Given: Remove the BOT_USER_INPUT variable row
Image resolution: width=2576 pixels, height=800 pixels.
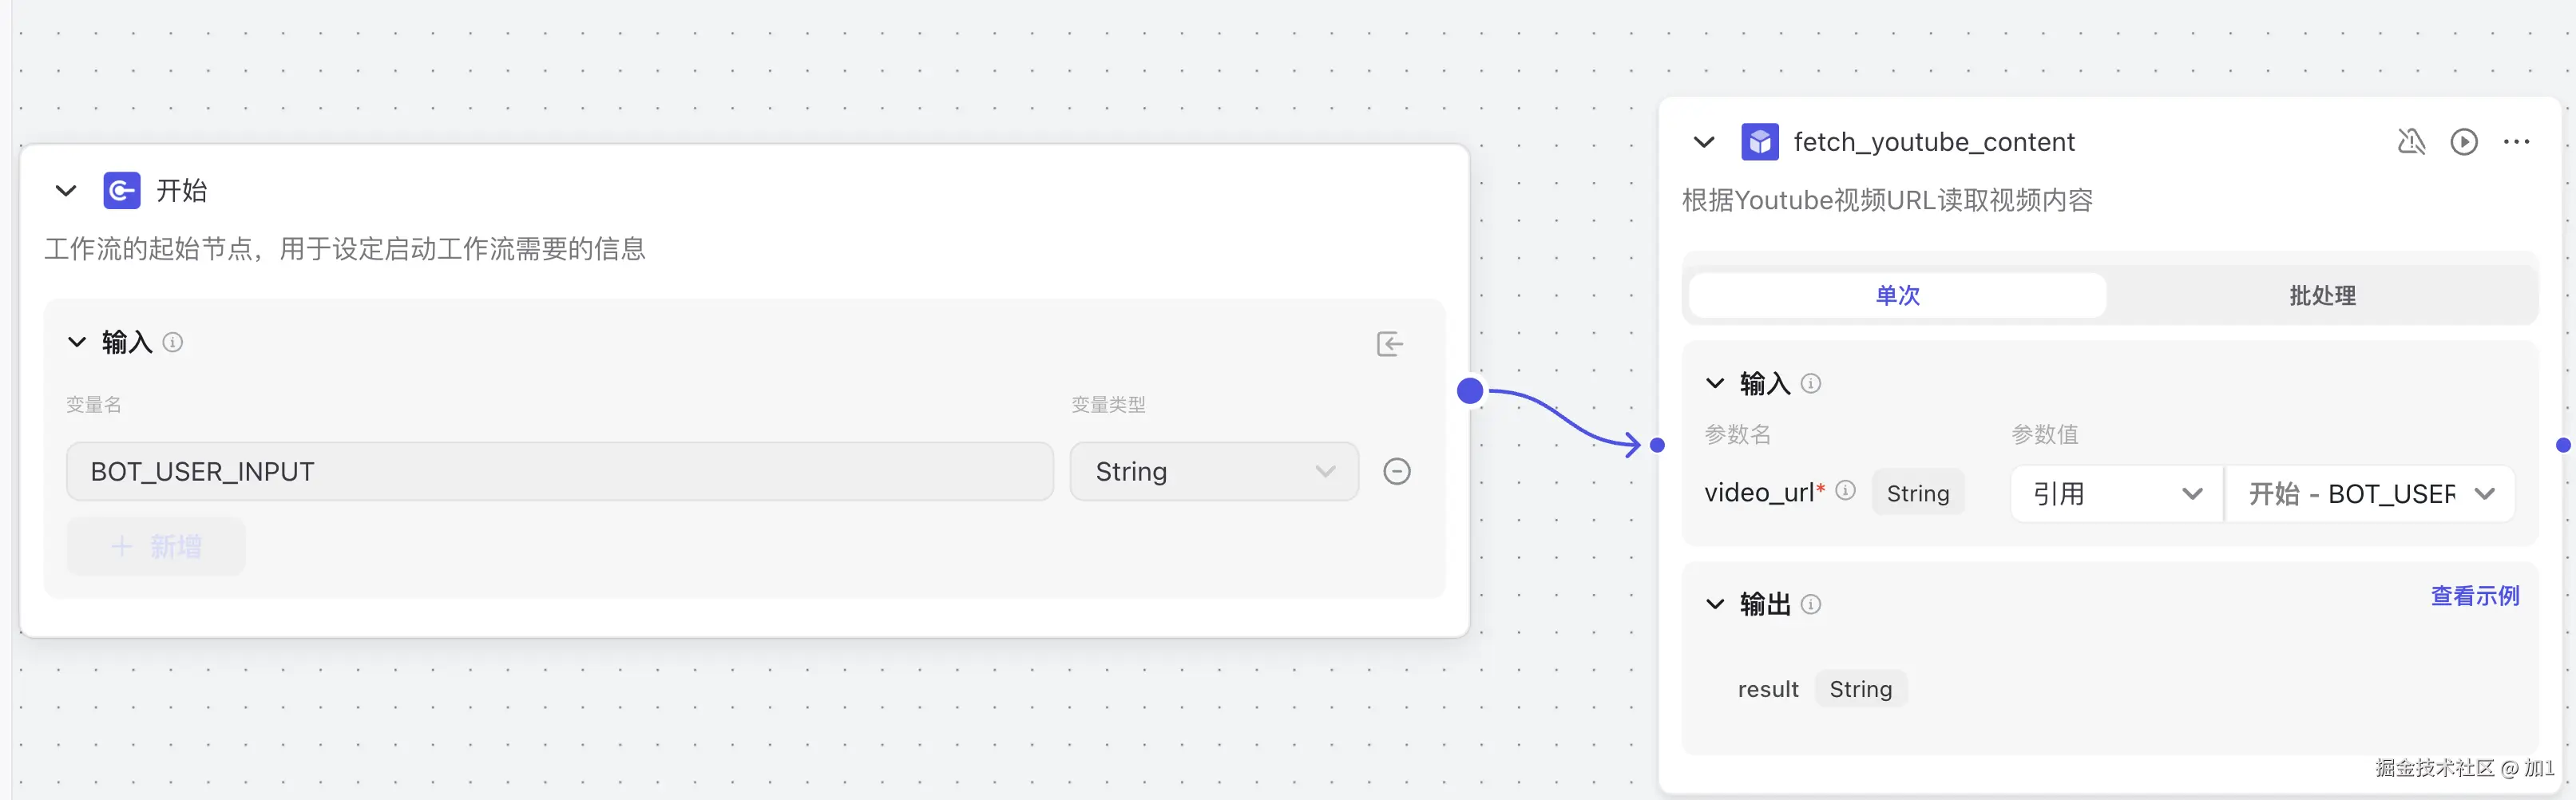Looking at the screenshot, I should coord(1396,471).
